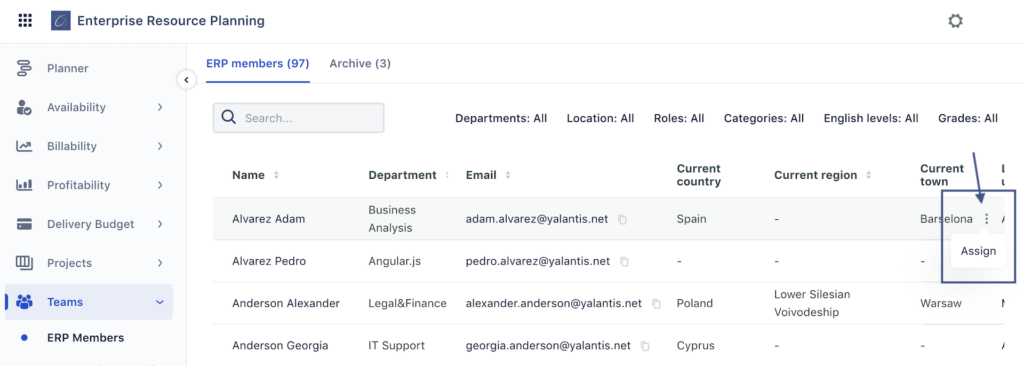Open the Roles: All filter
Image resolution: width=1024 pixels, height=366 pixels.
point(679,118)
